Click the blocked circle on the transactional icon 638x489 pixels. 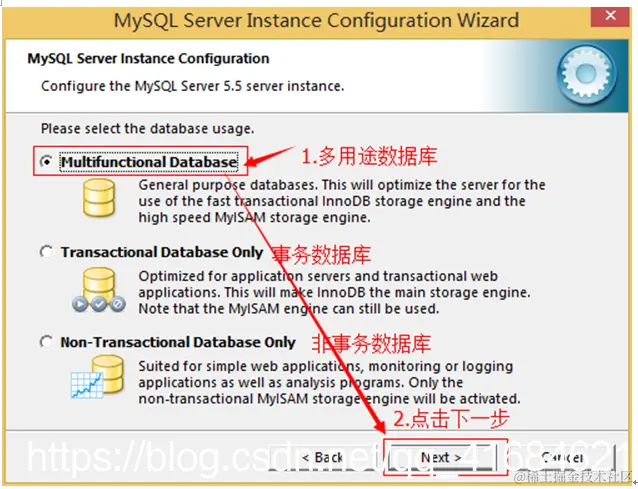pyautogui.click(x=118, y=303)
